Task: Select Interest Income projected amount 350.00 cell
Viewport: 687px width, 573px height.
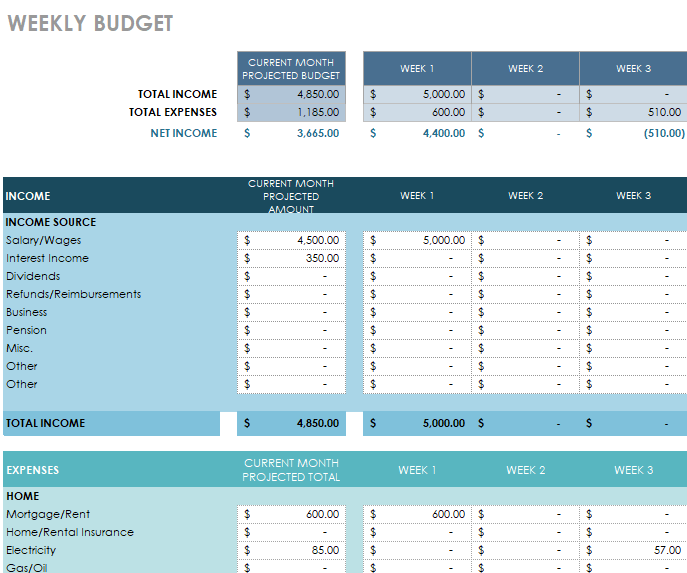Action: coord(292,258)
